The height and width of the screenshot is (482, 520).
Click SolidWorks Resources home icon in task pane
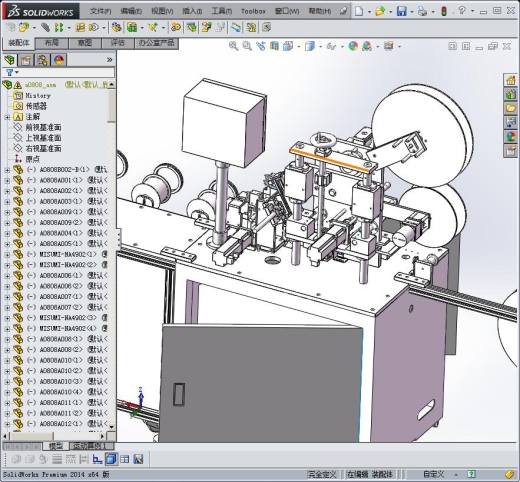pyautogui.click(x=511, y=80)
